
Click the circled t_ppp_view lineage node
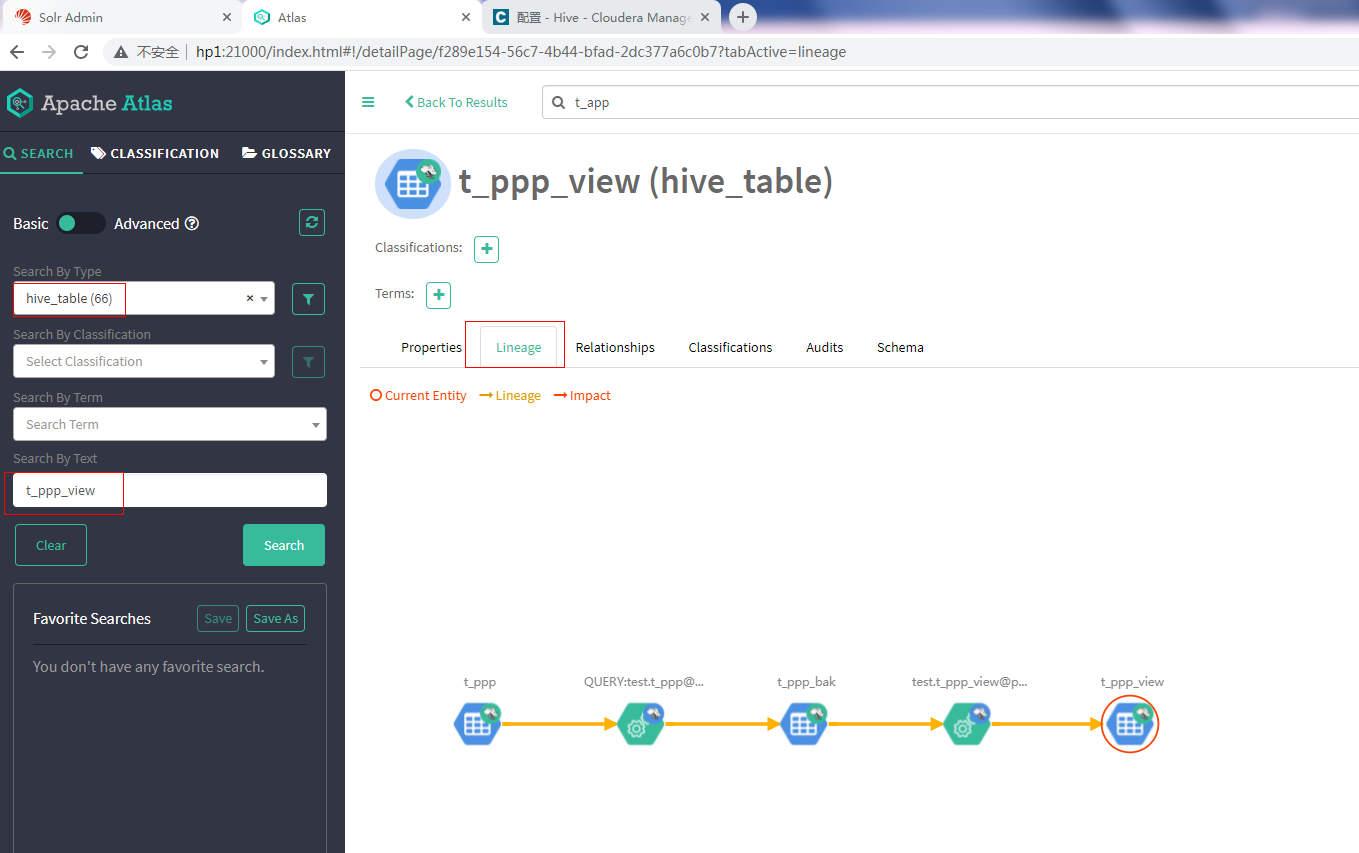tap(1130, 724)
